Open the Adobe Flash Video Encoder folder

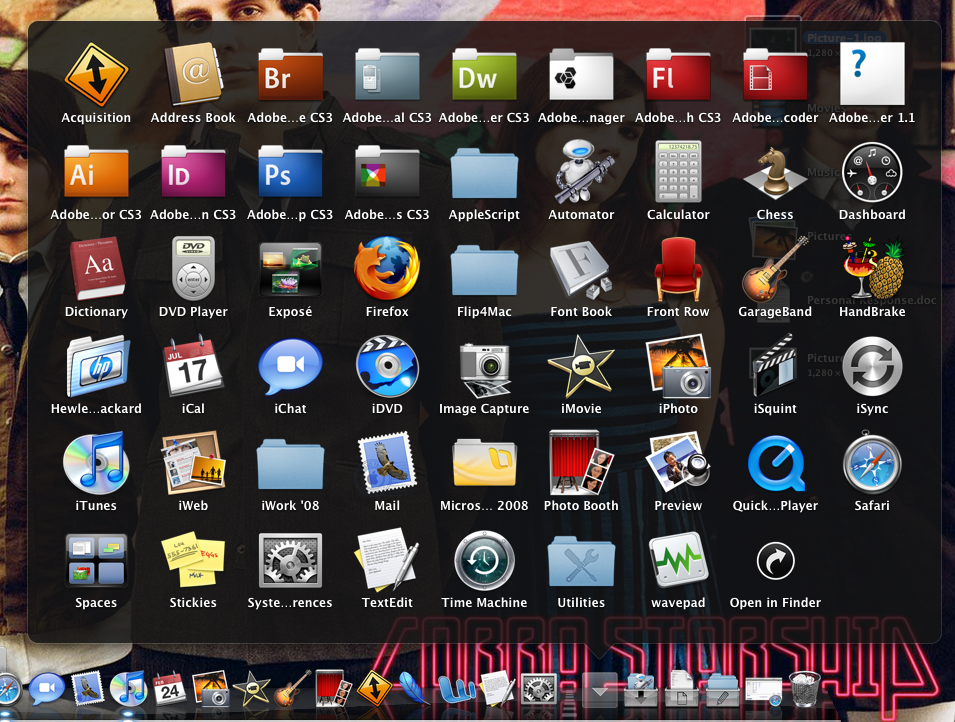pyautogui.click(x=775, y=74)
